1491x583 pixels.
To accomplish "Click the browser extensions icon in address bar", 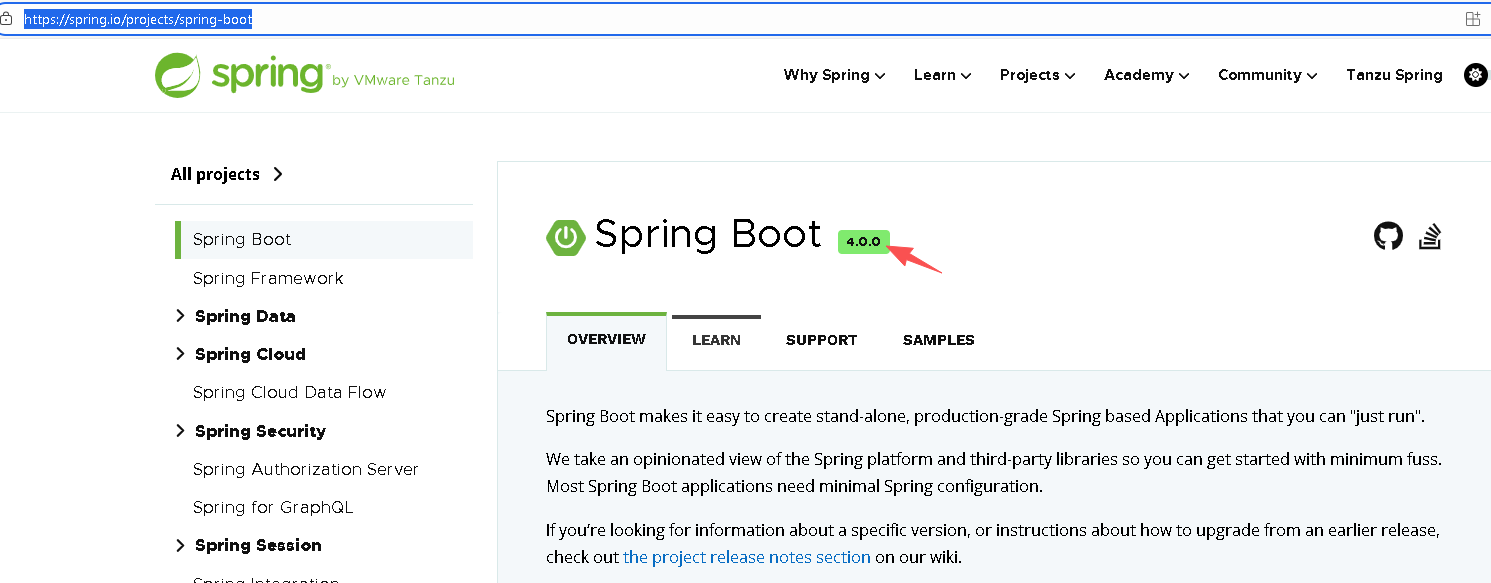I will click(x=1472, y=19).
